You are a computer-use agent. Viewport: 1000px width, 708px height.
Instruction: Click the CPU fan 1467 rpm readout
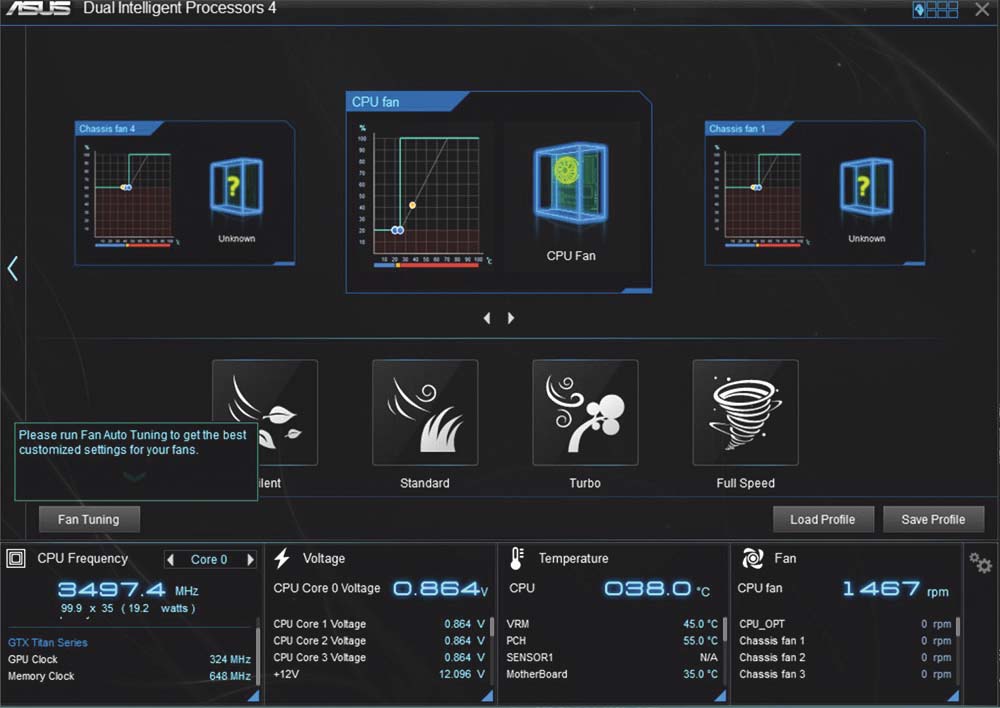point(895,589)
